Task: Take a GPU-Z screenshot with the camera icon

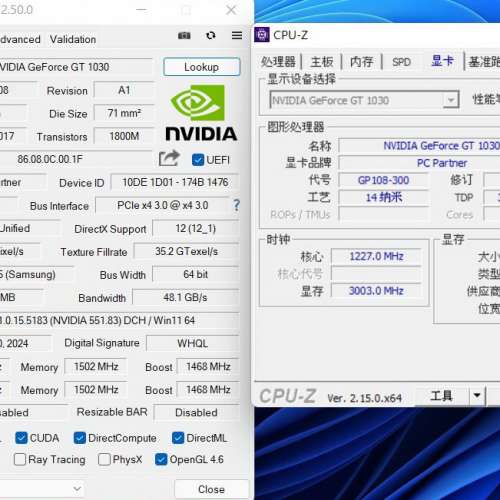Action: [x=184, y=35]
